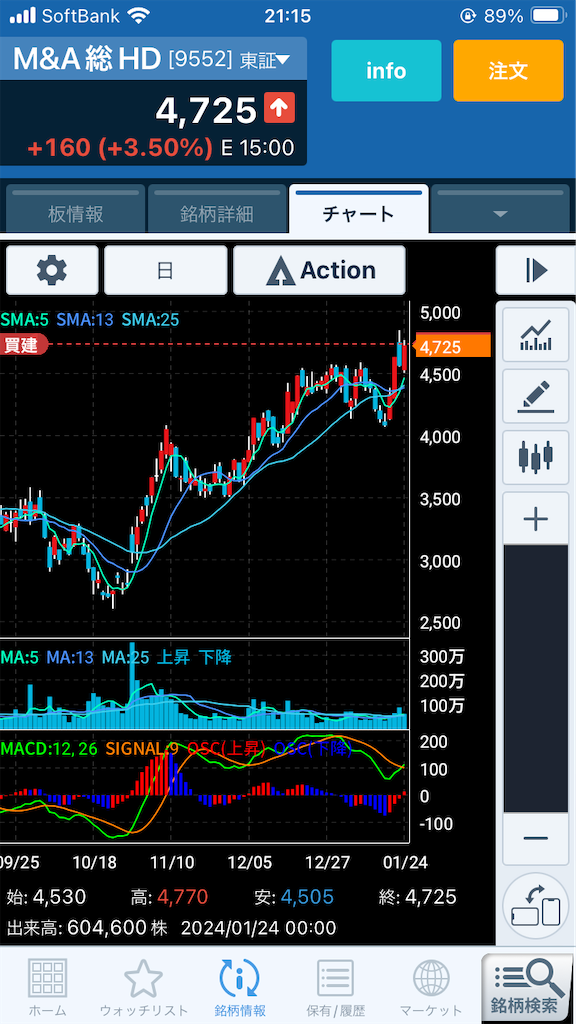Tap the SIGNAL:9 legend label

tap(142, 748)
